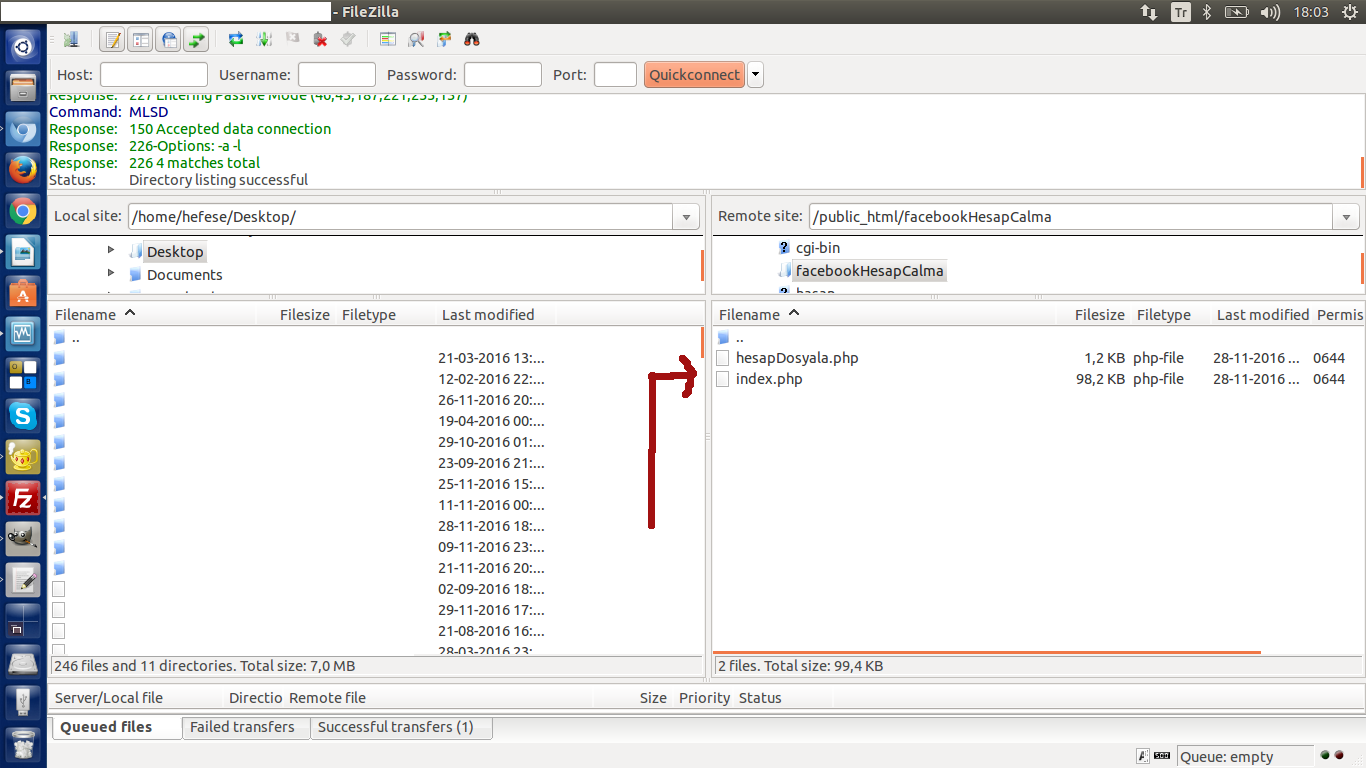
Task: Open the Site Manager
Action: pyautogui.click(x=71, y=40)
